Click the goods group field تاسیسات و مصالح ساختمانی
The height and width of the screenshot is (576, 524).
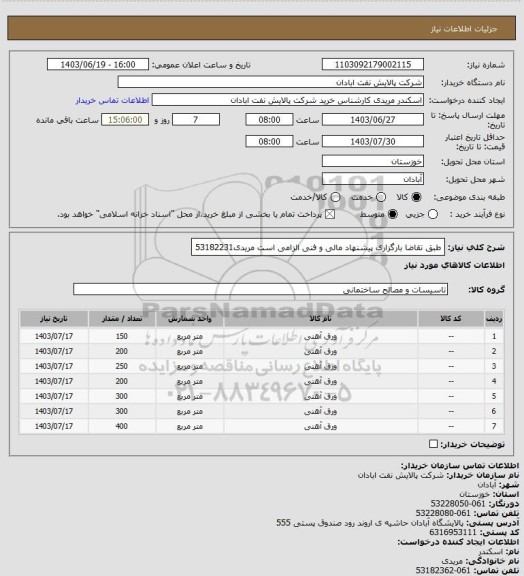(260, 289)
